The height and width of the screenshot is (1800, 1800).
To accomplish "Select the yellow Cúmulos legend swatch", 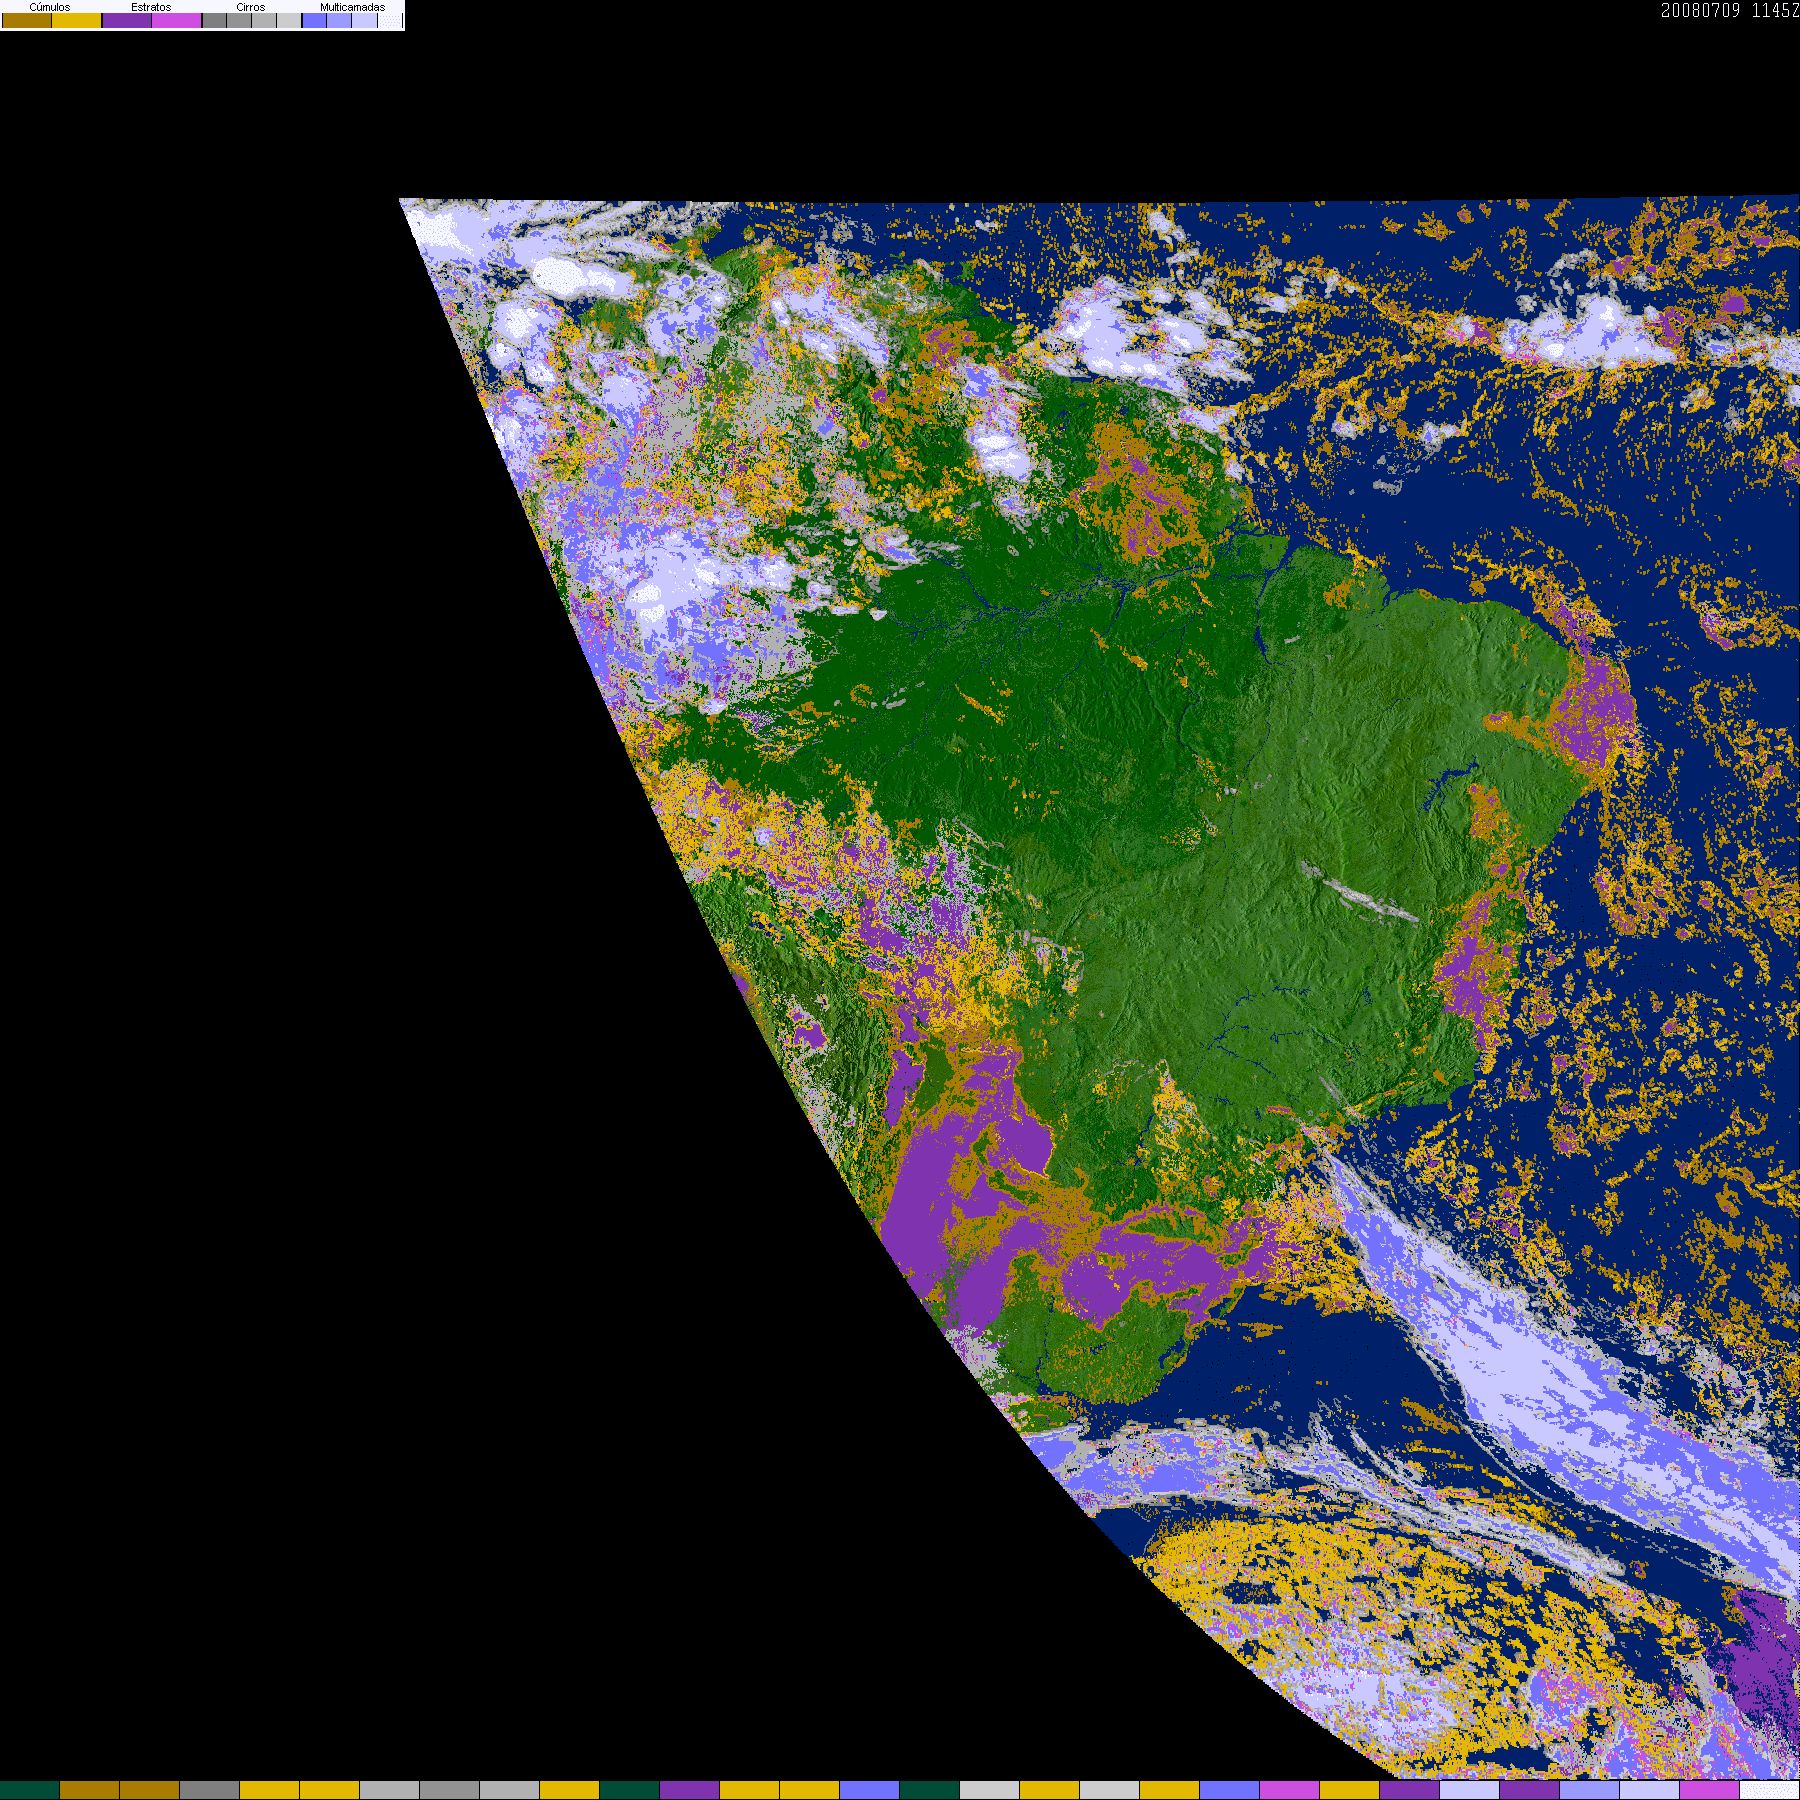I will point(77,20).
